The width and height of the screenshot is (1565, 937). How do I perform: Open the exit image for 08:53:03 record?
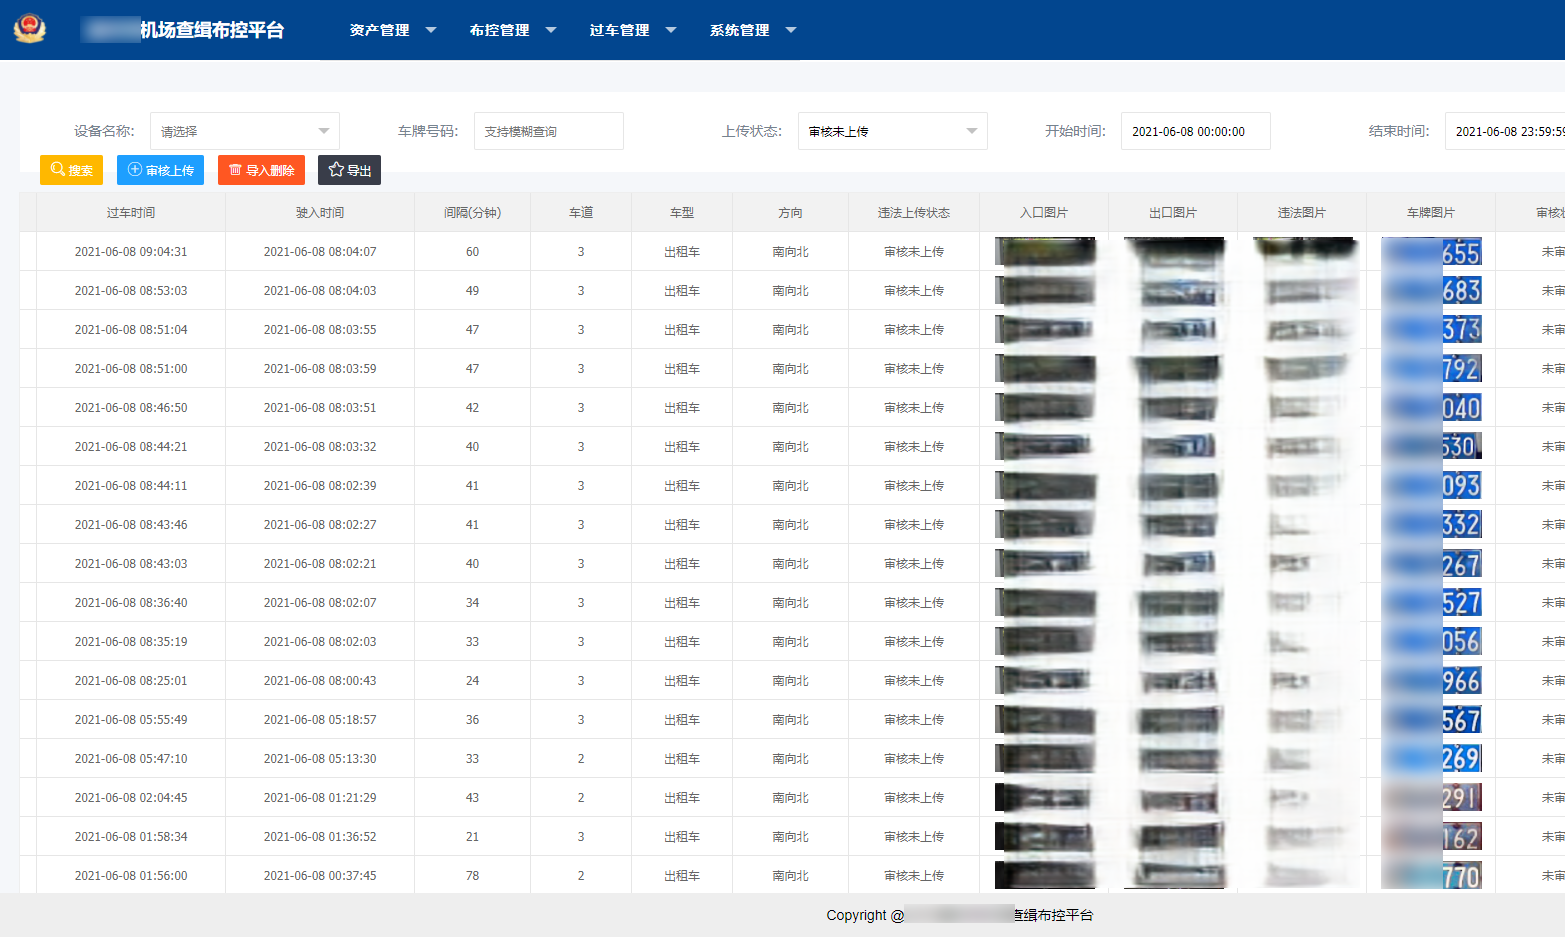click(1174, 291)
